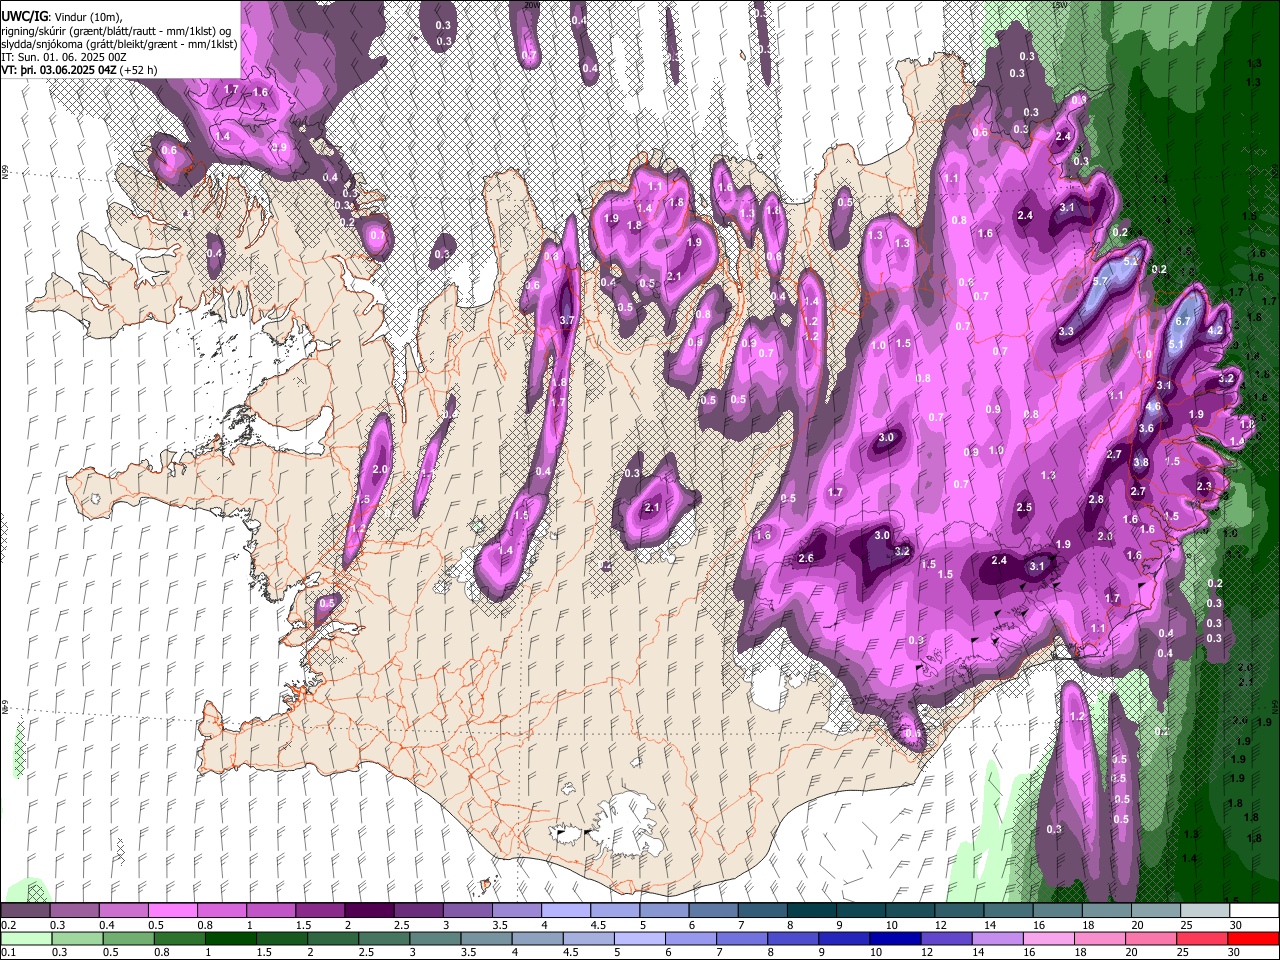Viewport: 1280px width, 960px height.
Task: Click the 6.7 precipitation value on the map
Action: (x=1183, y=321)
